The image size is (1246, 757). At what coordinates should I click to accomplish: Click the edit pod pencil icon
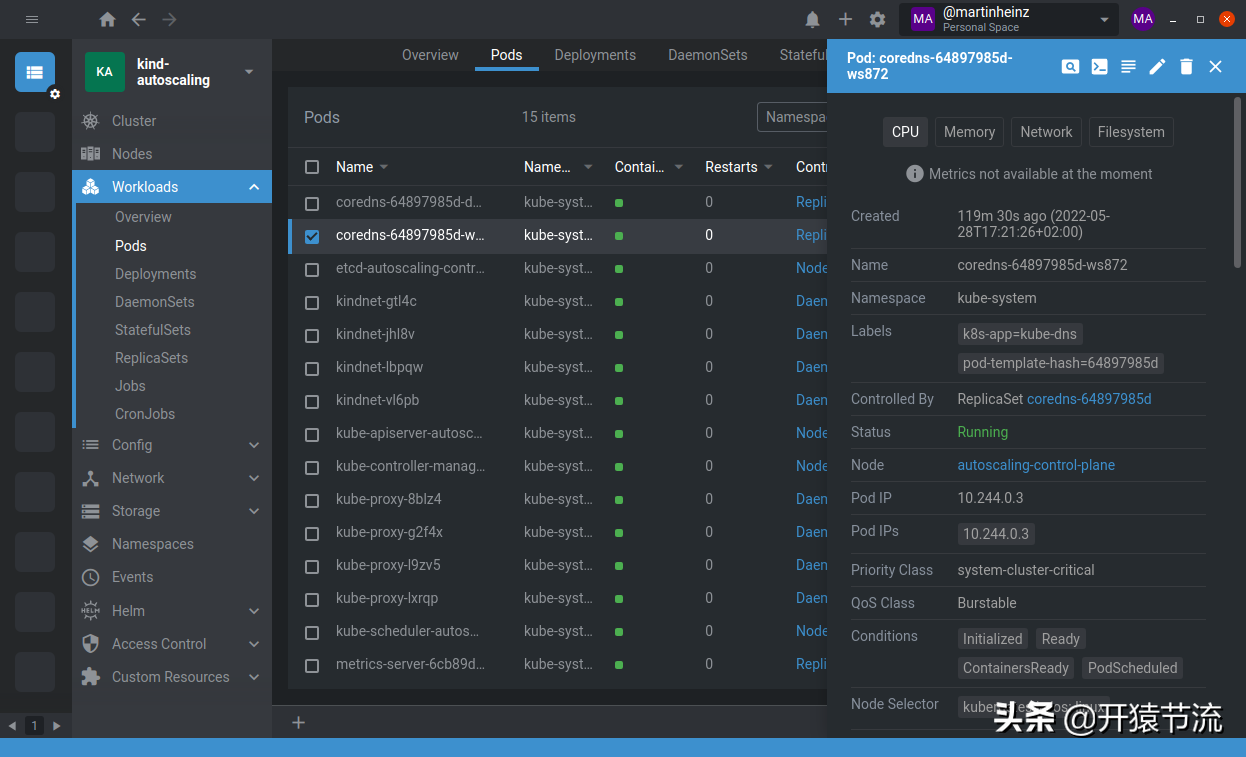[1157, 67]
